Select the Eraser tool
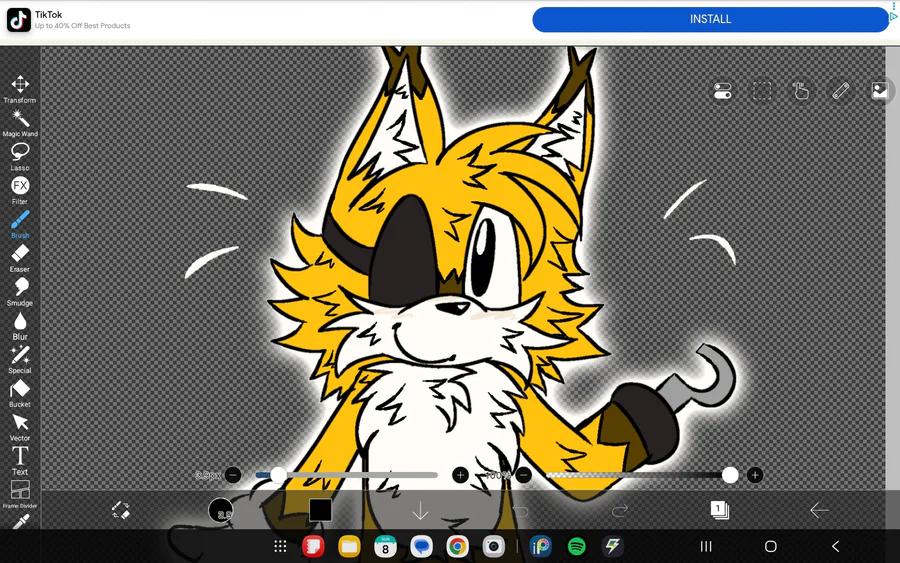Viewport: 900px width, 563px height. 20,258
